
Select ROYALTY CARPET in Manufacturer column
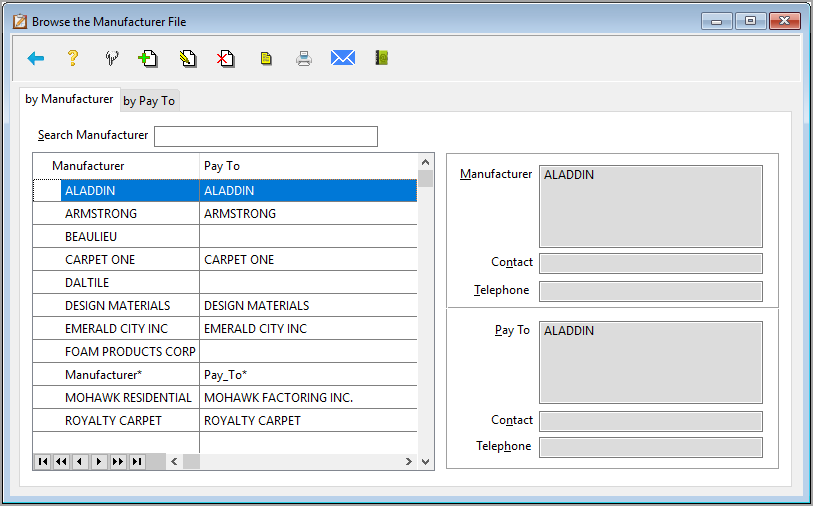pyautogui.click(x=113, y=420)
